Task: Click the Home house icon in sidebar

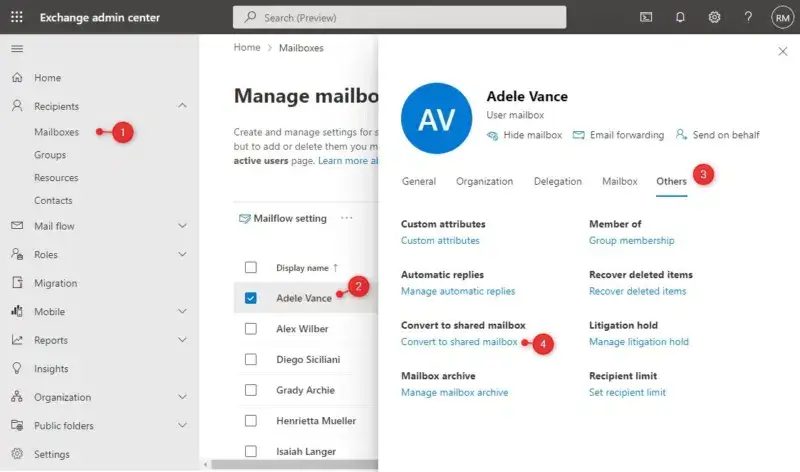Action: 17,77
